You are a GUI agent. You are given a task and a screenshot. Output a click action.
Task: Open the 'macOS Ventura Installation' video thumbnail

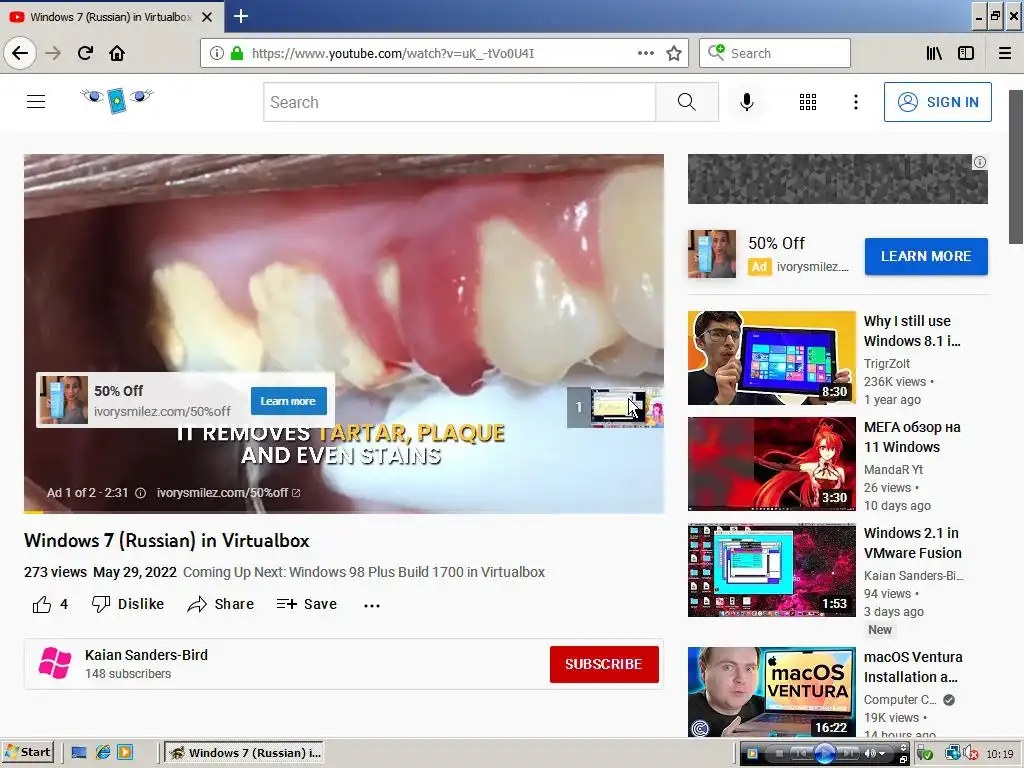click(x=771, y=692)
